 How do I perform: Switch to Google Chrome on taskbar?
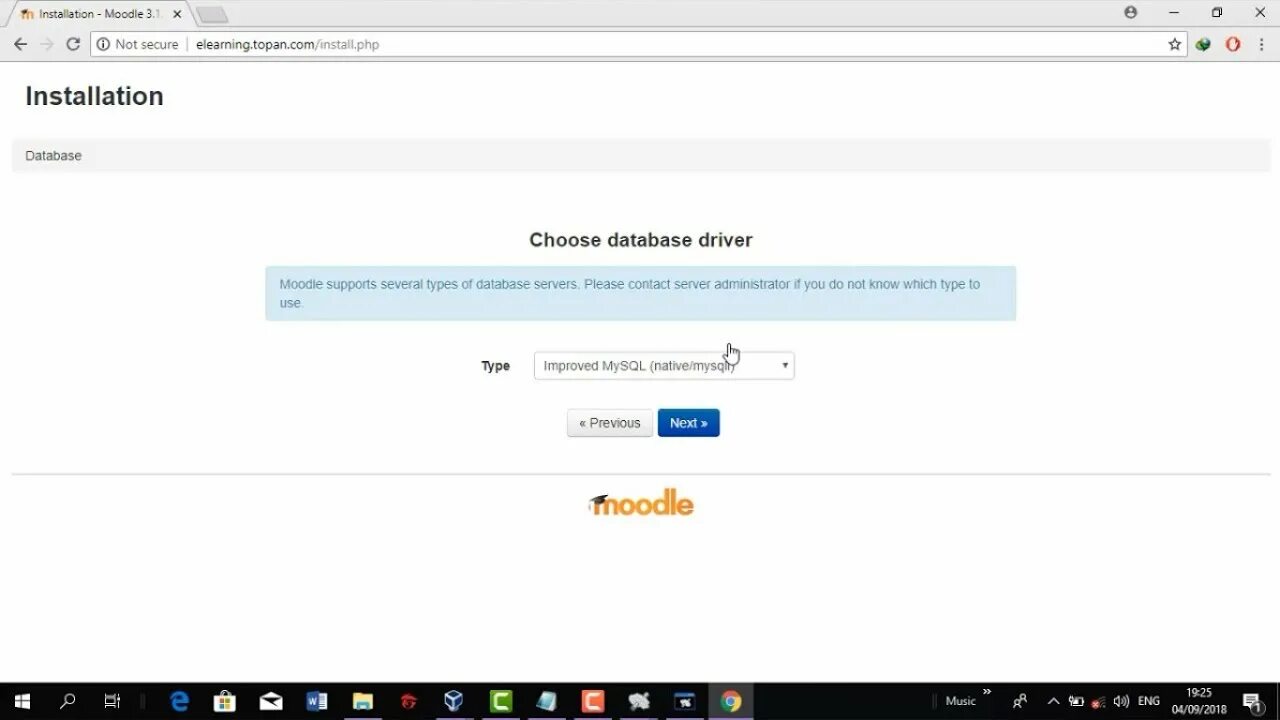point(731,701)
